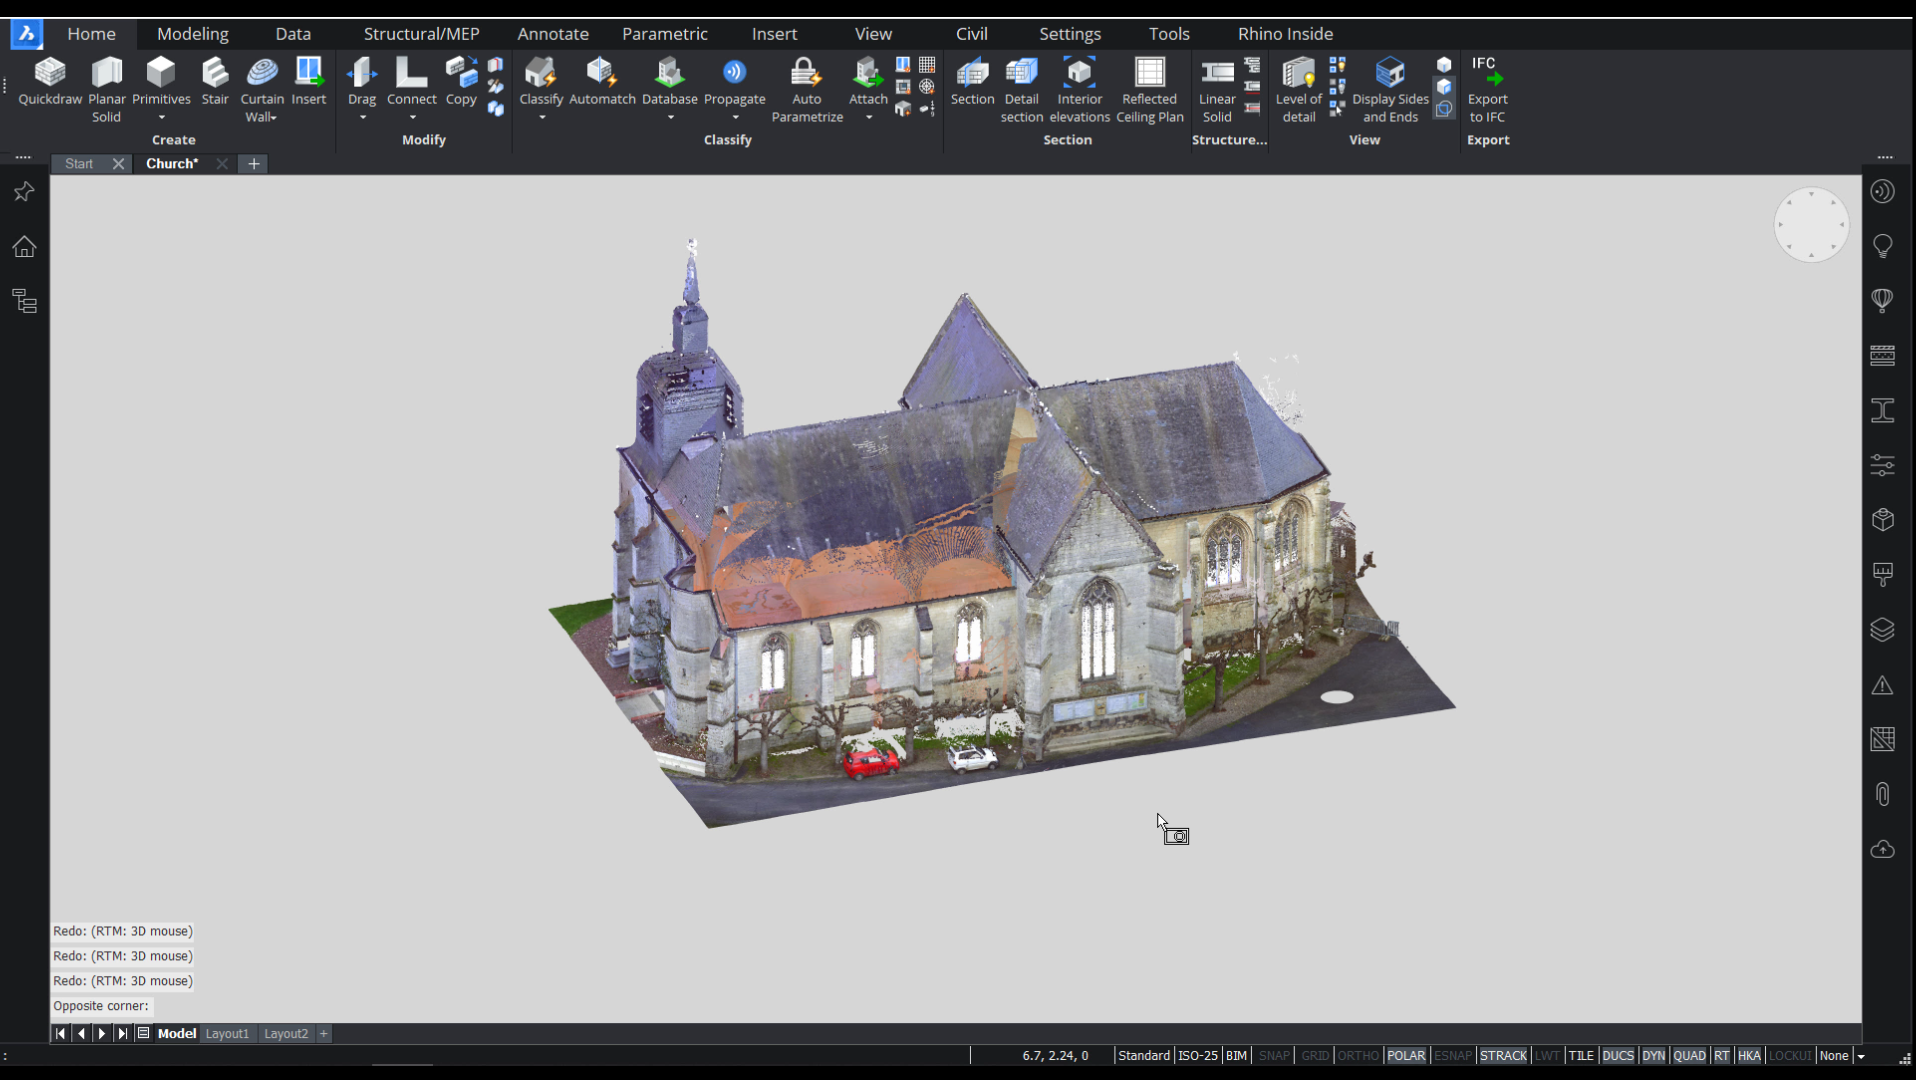
Task: Open the Structural/MEP ribbon tab
Action: 421,33
